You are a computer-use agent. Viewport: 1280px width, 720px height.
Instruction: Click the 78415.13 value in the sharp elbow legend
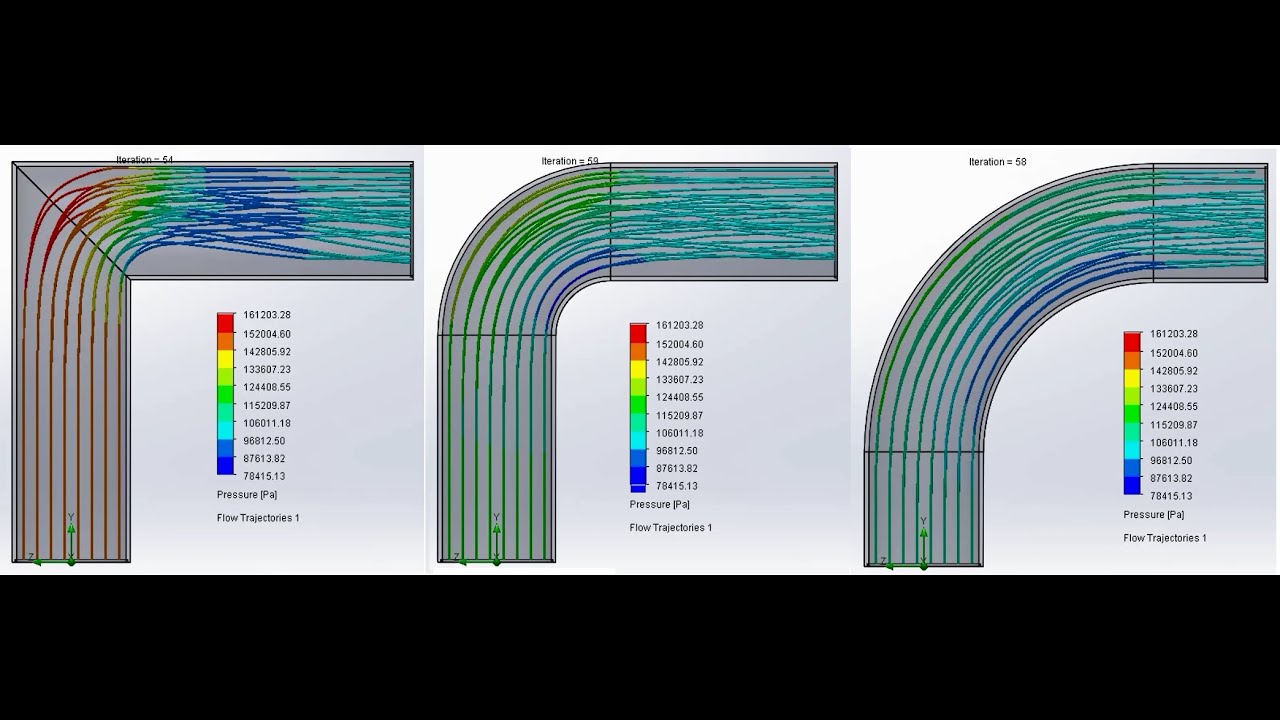264,476
